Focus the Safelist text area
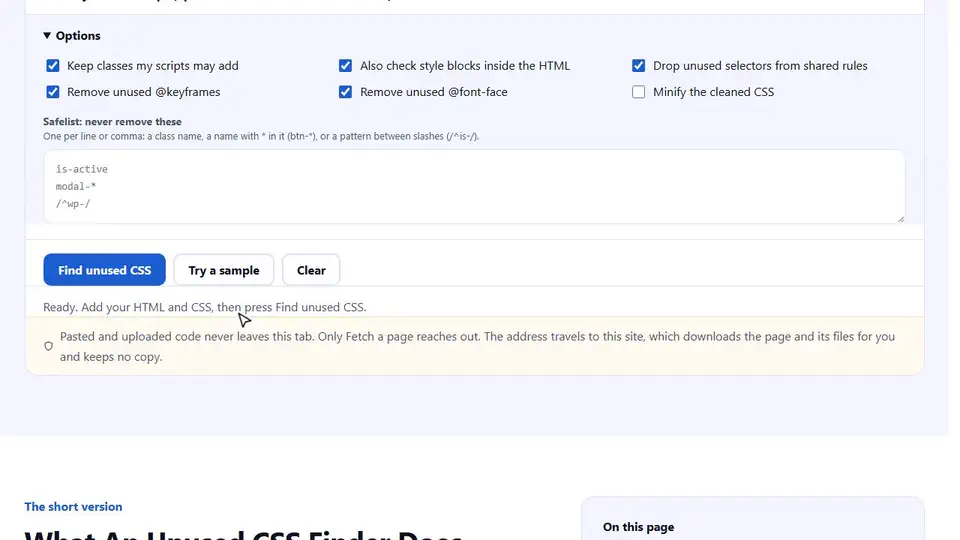960x540 pixels. (x=474, y=187)
